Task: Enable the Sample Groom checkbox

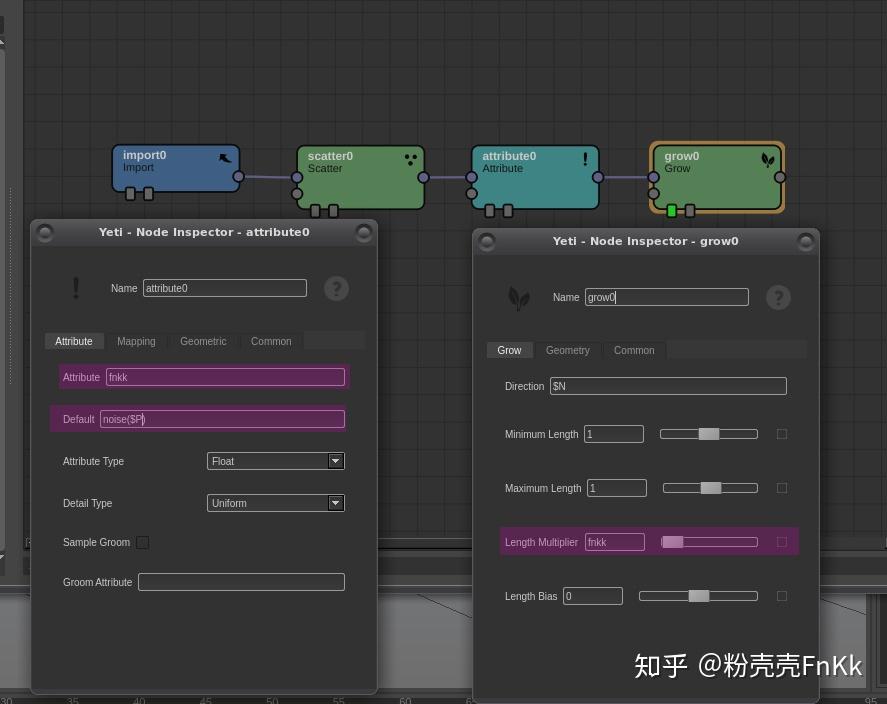Action: pyautogui.click(x=142, y=542)
